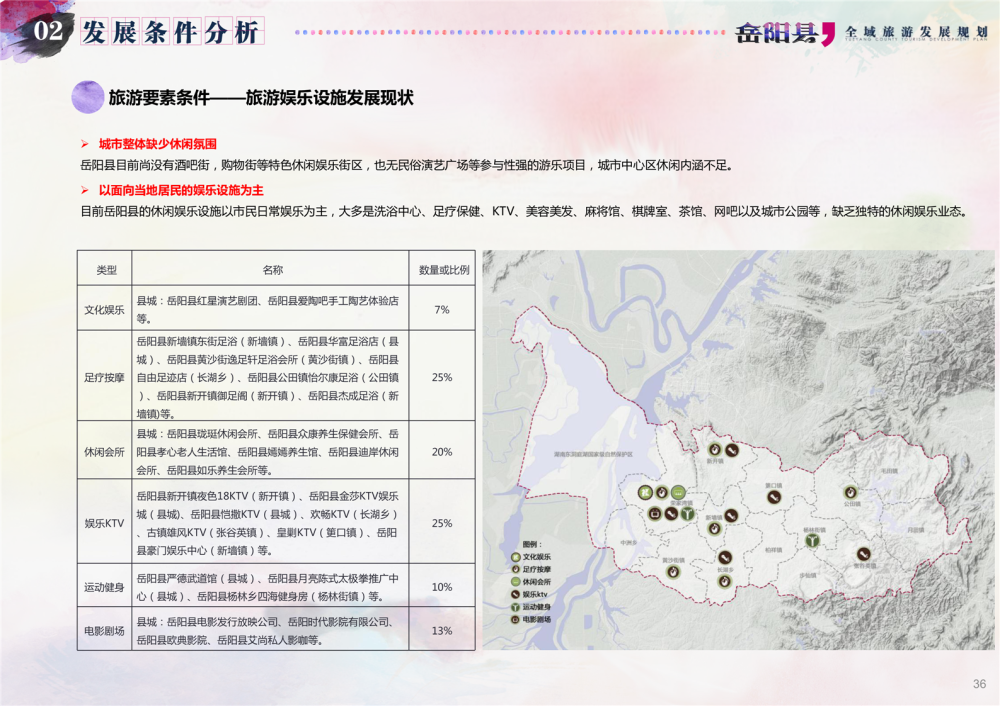
Task: Click the 文化娱乐 icon in map legend
Action: click(x=515, y=555)
